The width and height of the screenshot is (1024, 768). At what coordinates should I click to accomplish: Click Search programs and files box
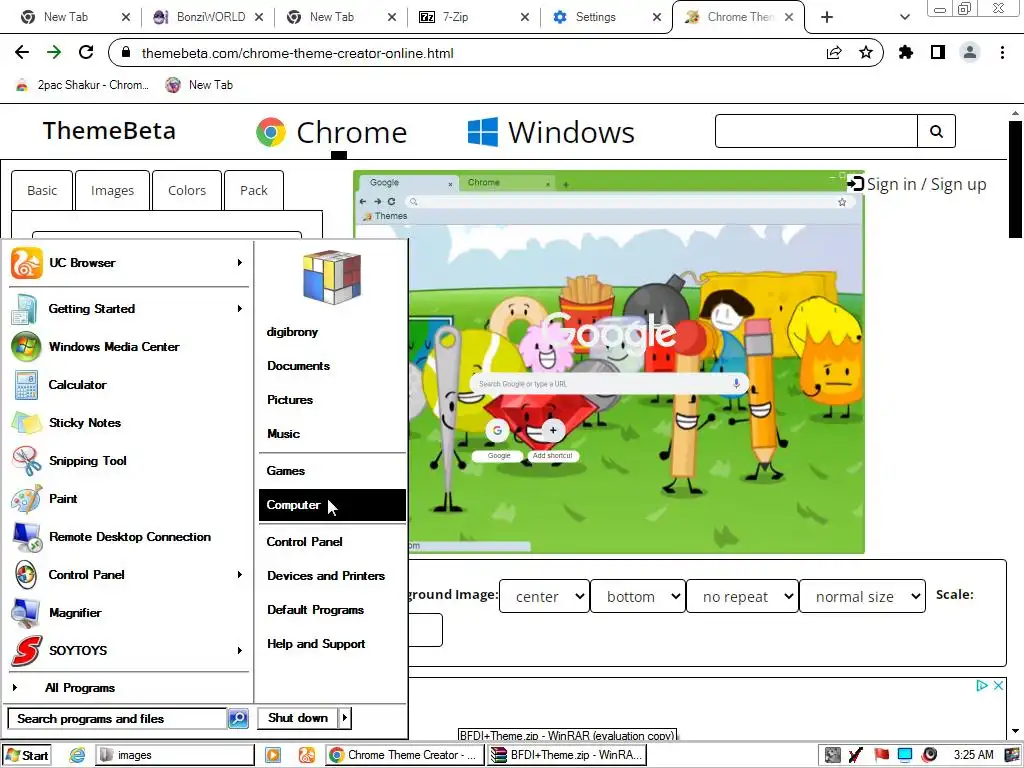(x=118, y=718)
